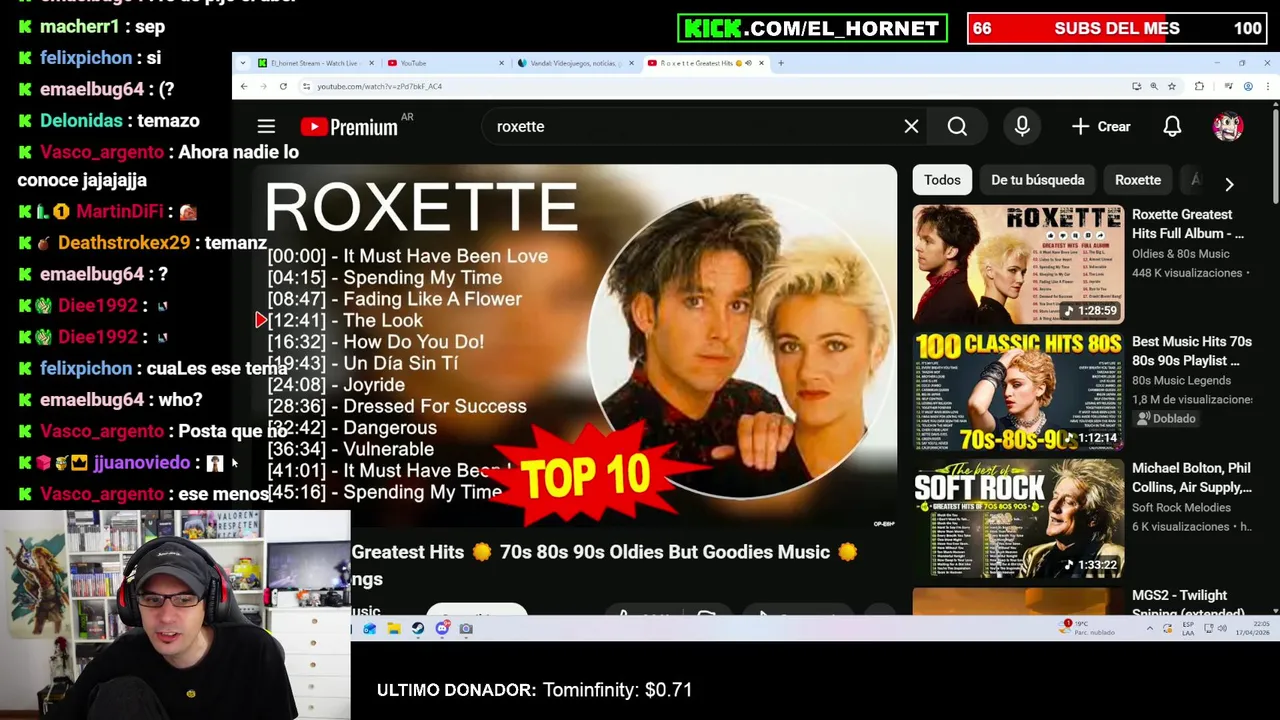Open the ESP LAA language switcher

(1188, 628)
